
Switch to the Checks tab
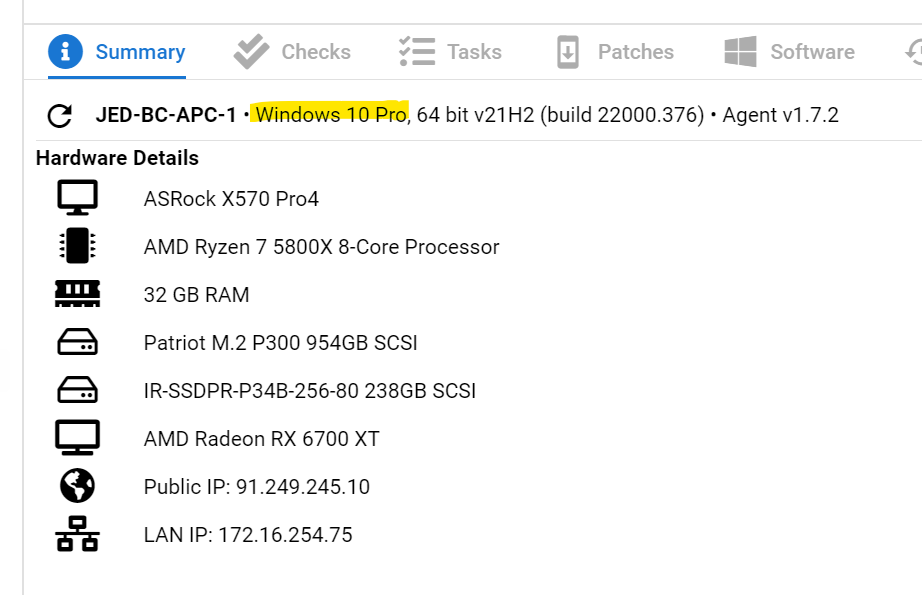tap(313, 51)
